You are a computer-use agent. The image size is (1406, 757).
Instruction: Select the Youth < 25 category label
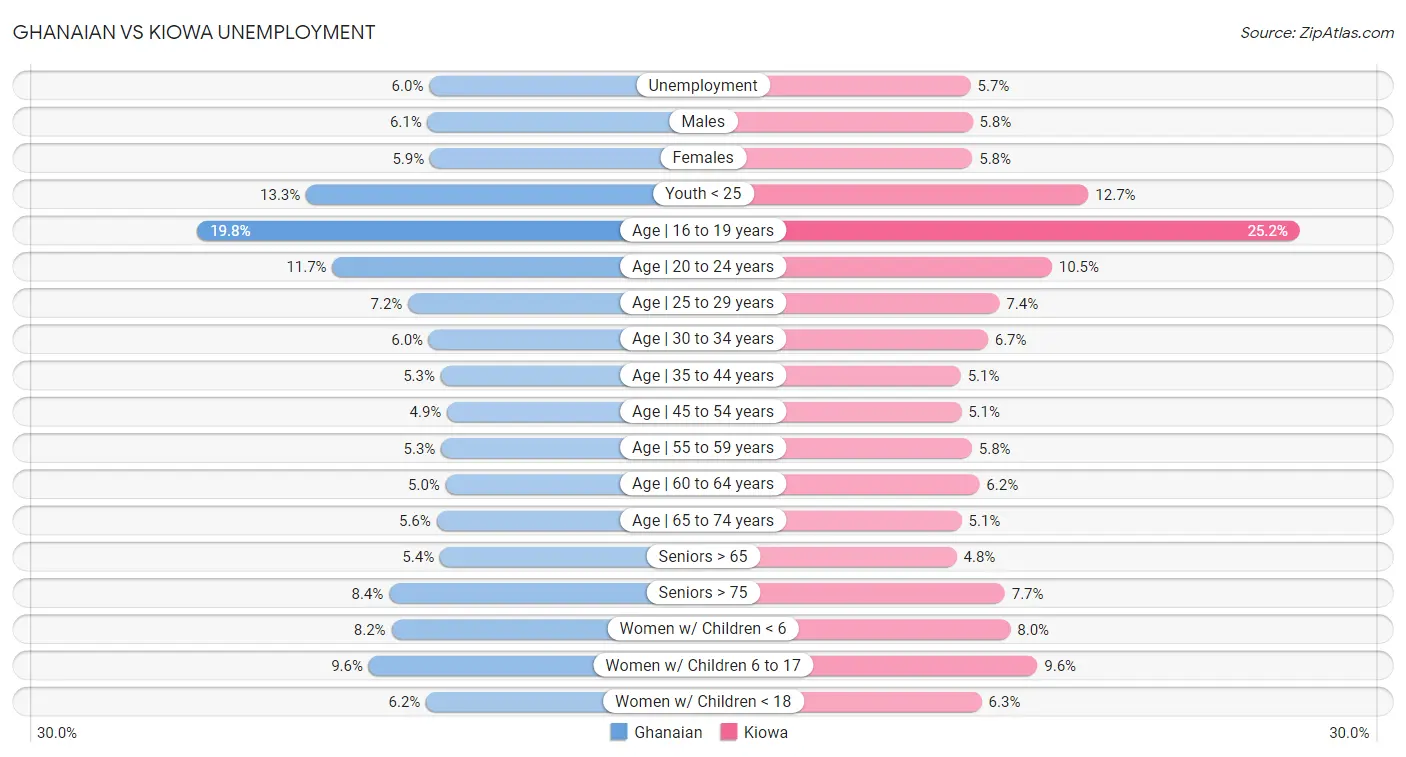coord(703,194)
